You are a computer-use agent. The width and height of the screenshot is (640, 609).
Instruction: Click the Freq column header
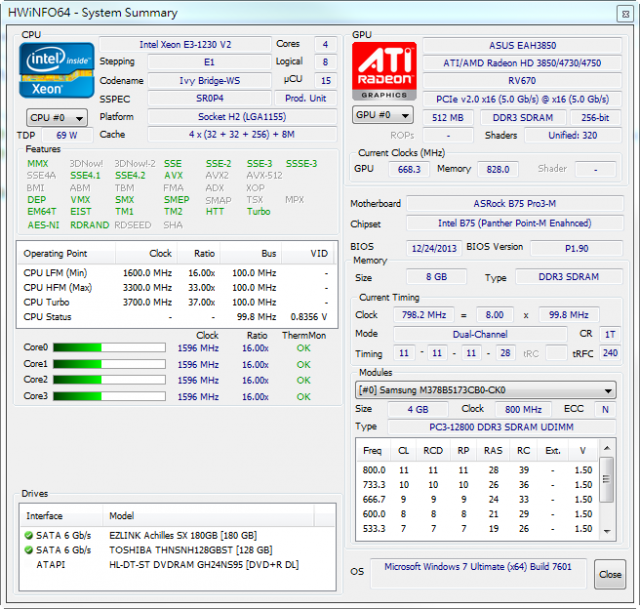tap(373, 451)
